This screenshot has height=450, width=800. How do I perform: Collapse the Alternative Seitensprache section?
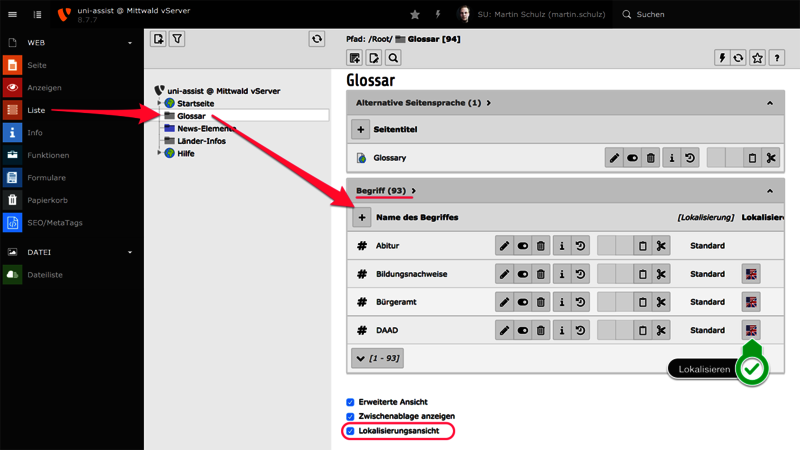pyautogui.click(x=770, y=103)
